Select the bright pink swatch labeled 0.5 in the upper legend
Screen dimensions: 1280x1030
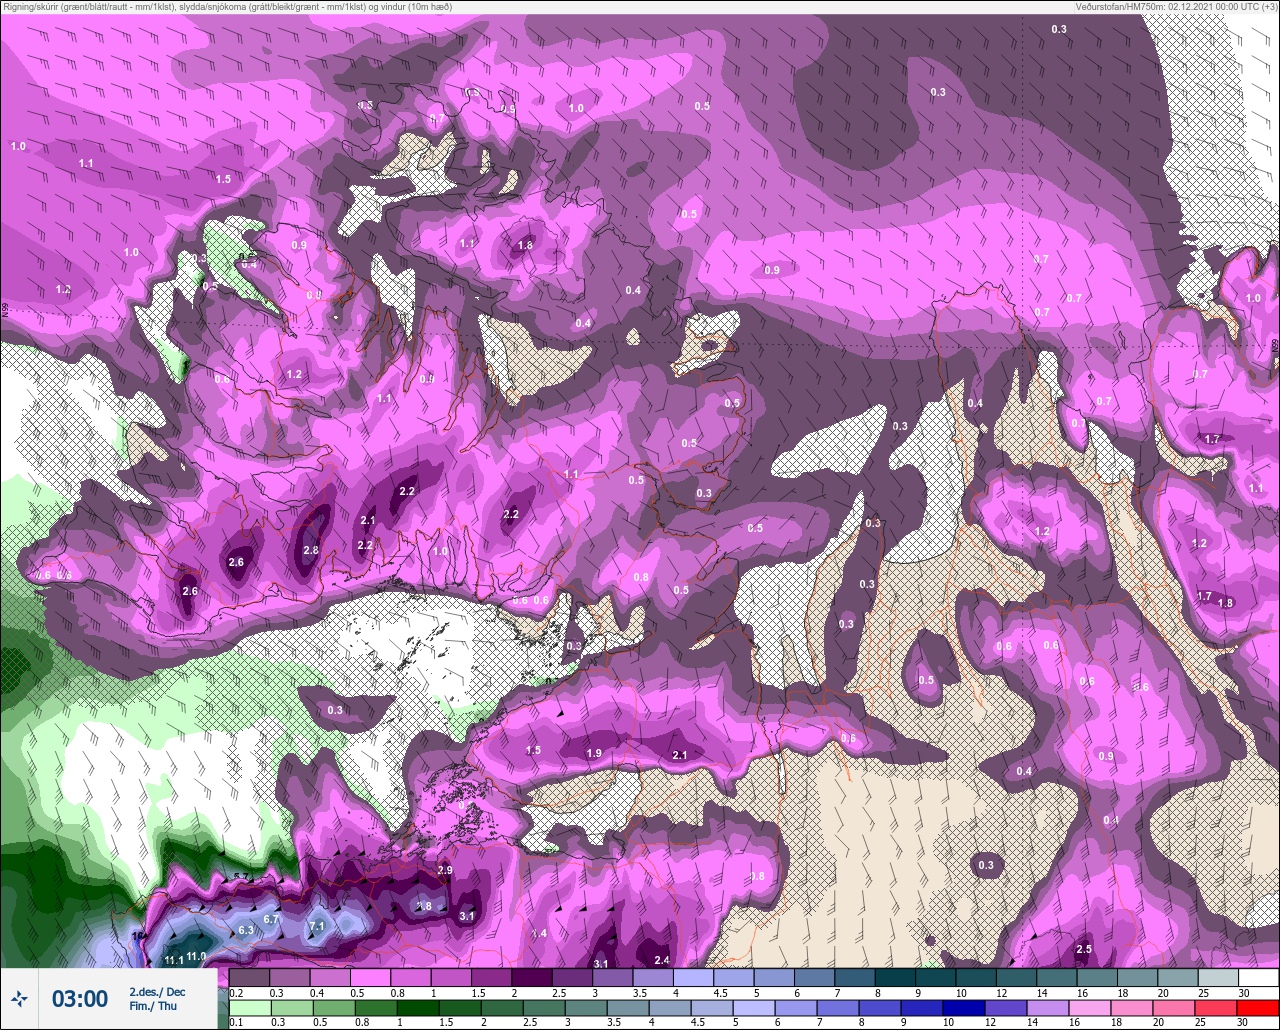[370, 977]
